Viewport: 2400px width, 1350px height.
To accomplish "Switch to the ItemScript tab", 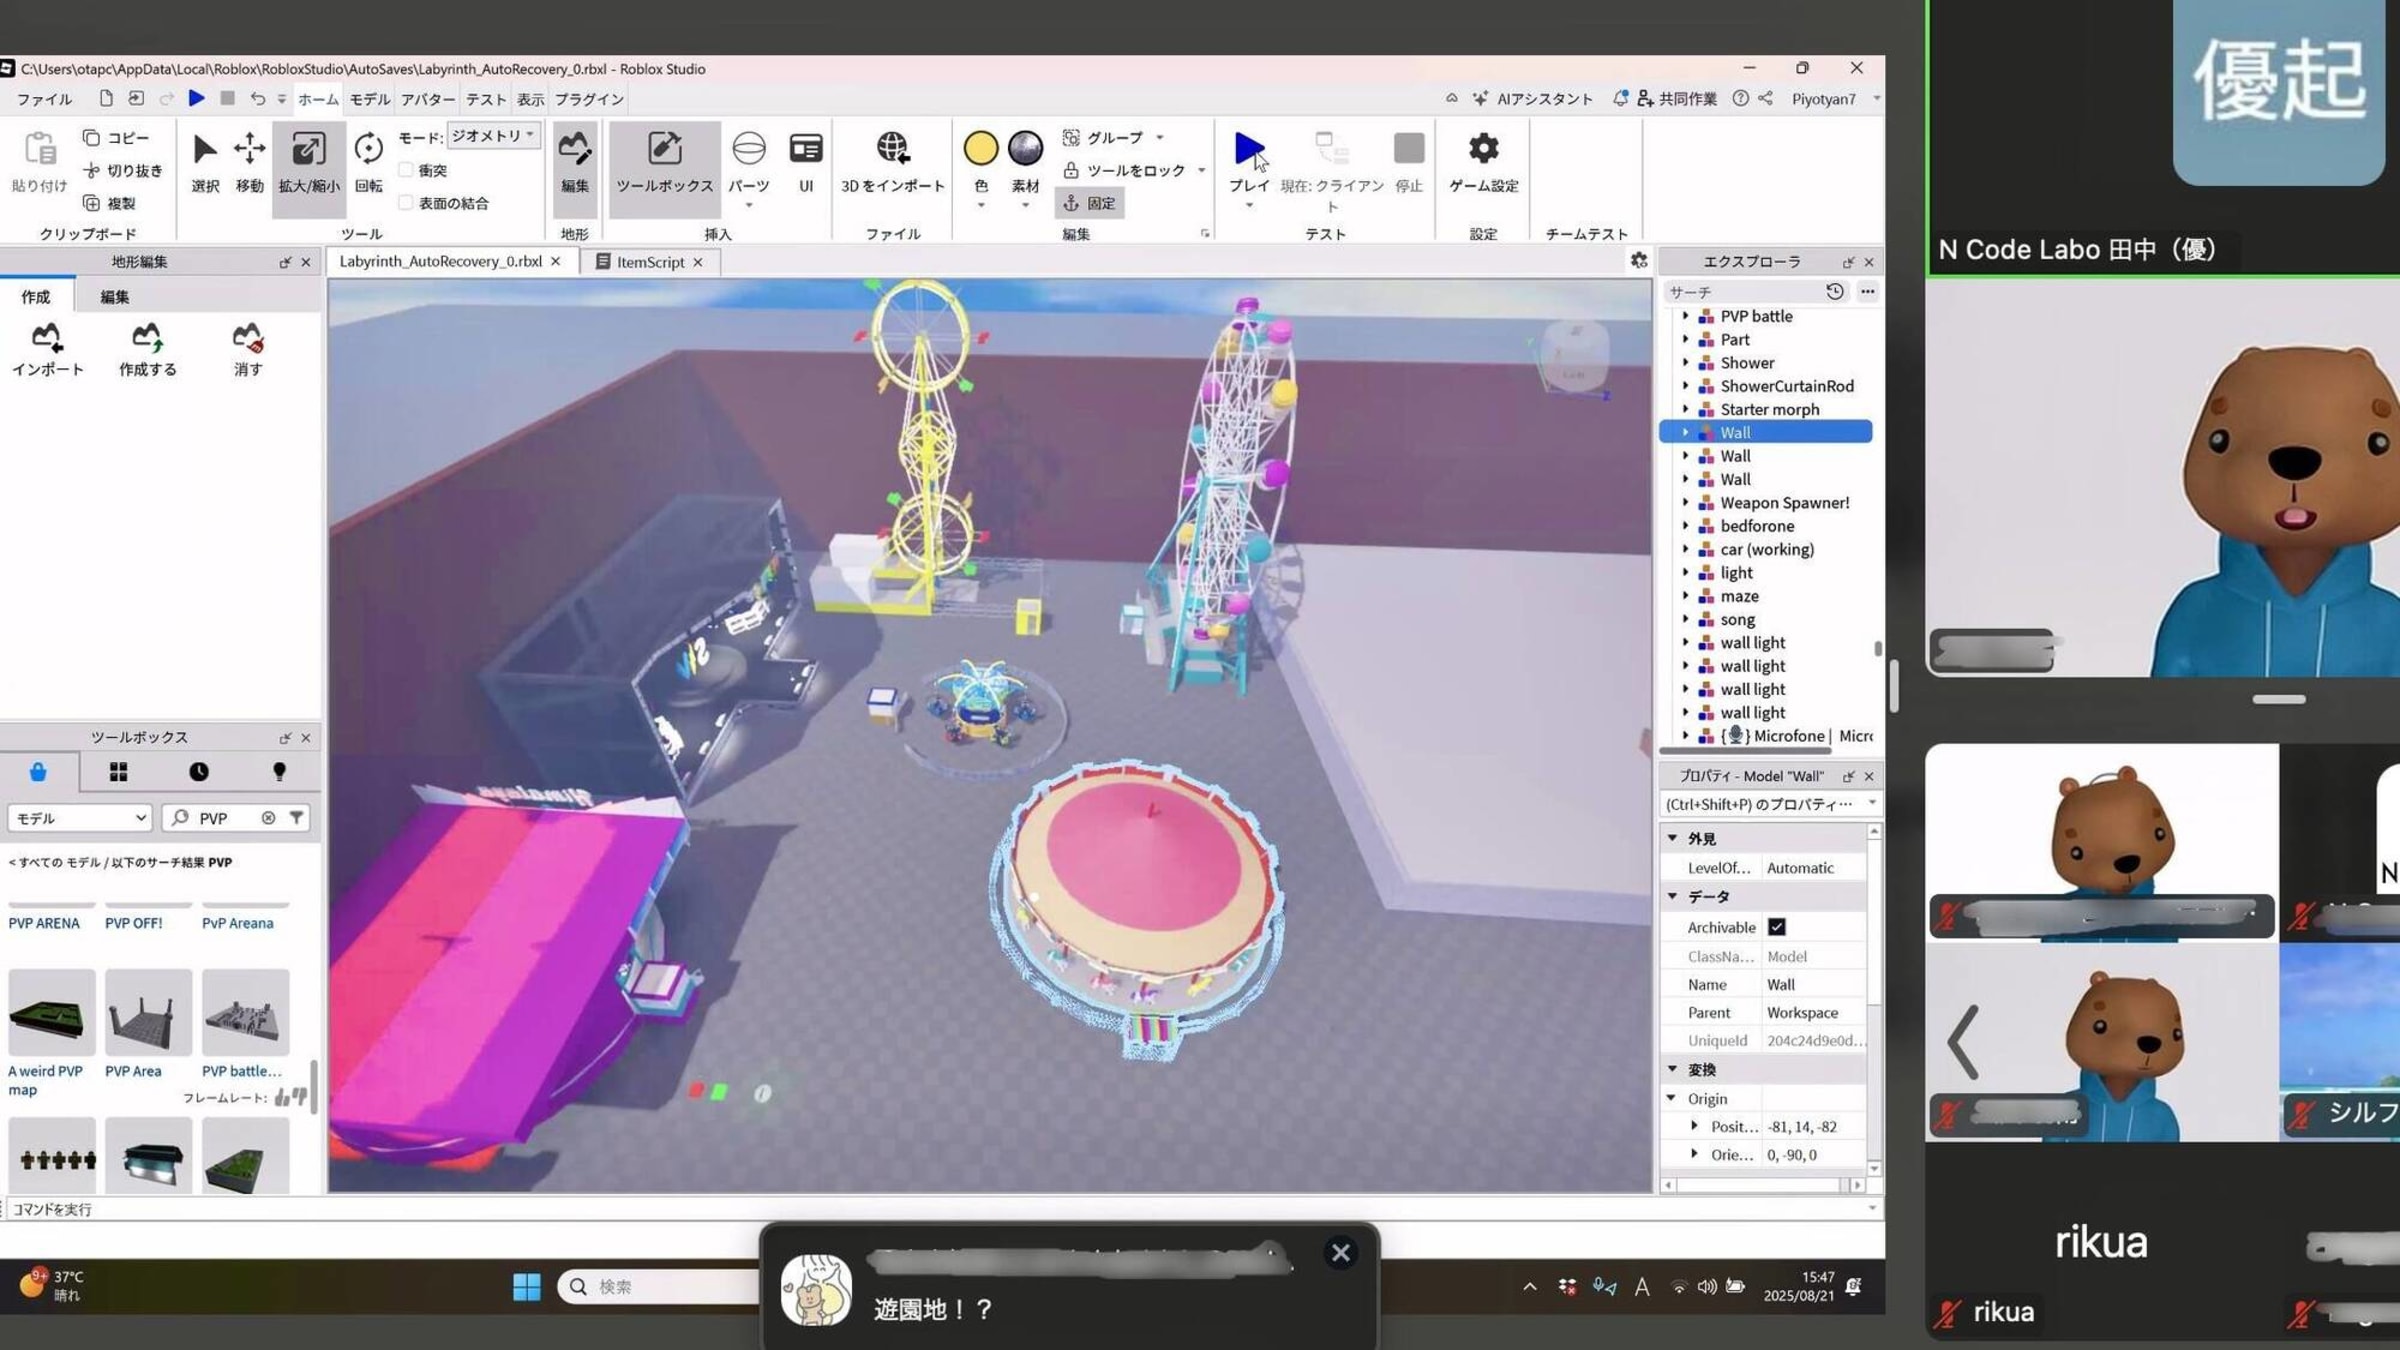I will coord(649,262).
